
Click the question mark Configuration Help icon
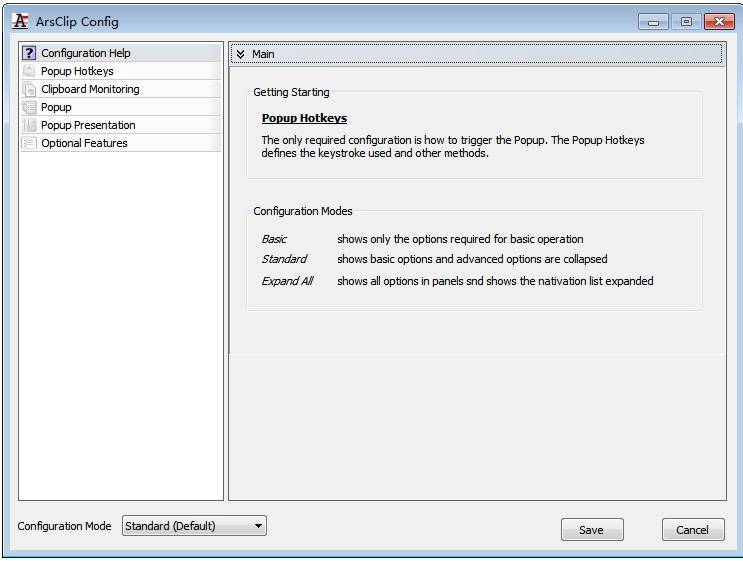pyautogui.click(x=29, y=53)
